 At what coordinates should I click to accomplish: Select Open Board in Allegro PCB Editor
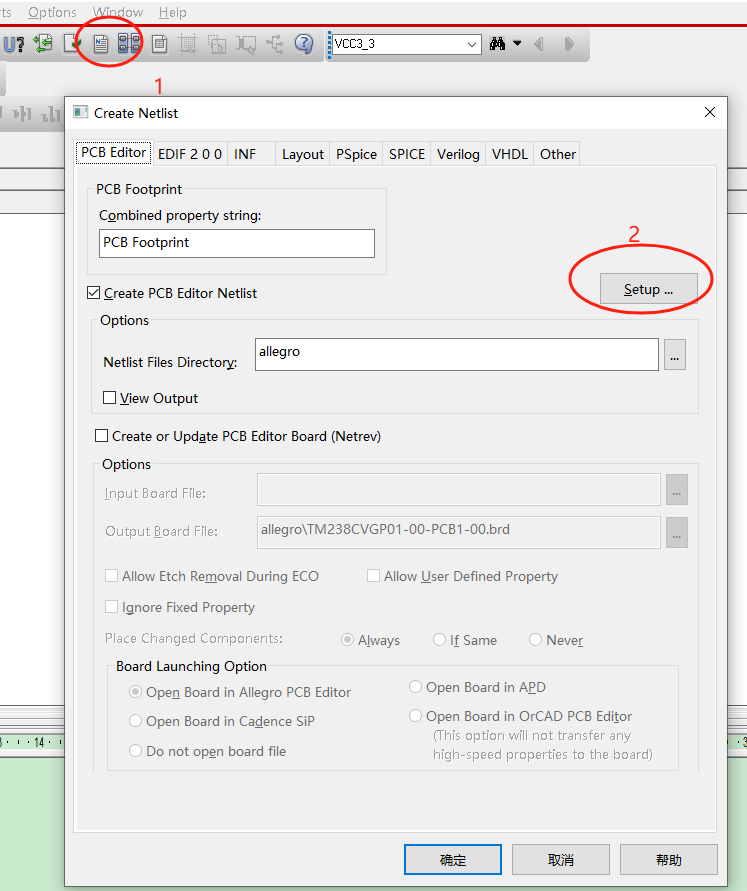(x=135, y=692)
